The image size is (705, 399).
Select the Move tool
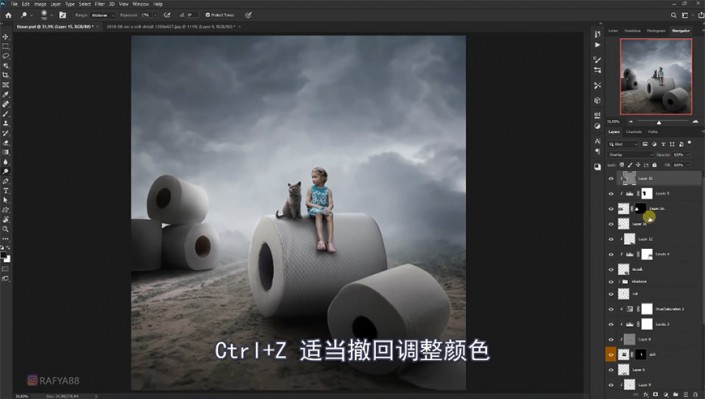coord(5,37)
